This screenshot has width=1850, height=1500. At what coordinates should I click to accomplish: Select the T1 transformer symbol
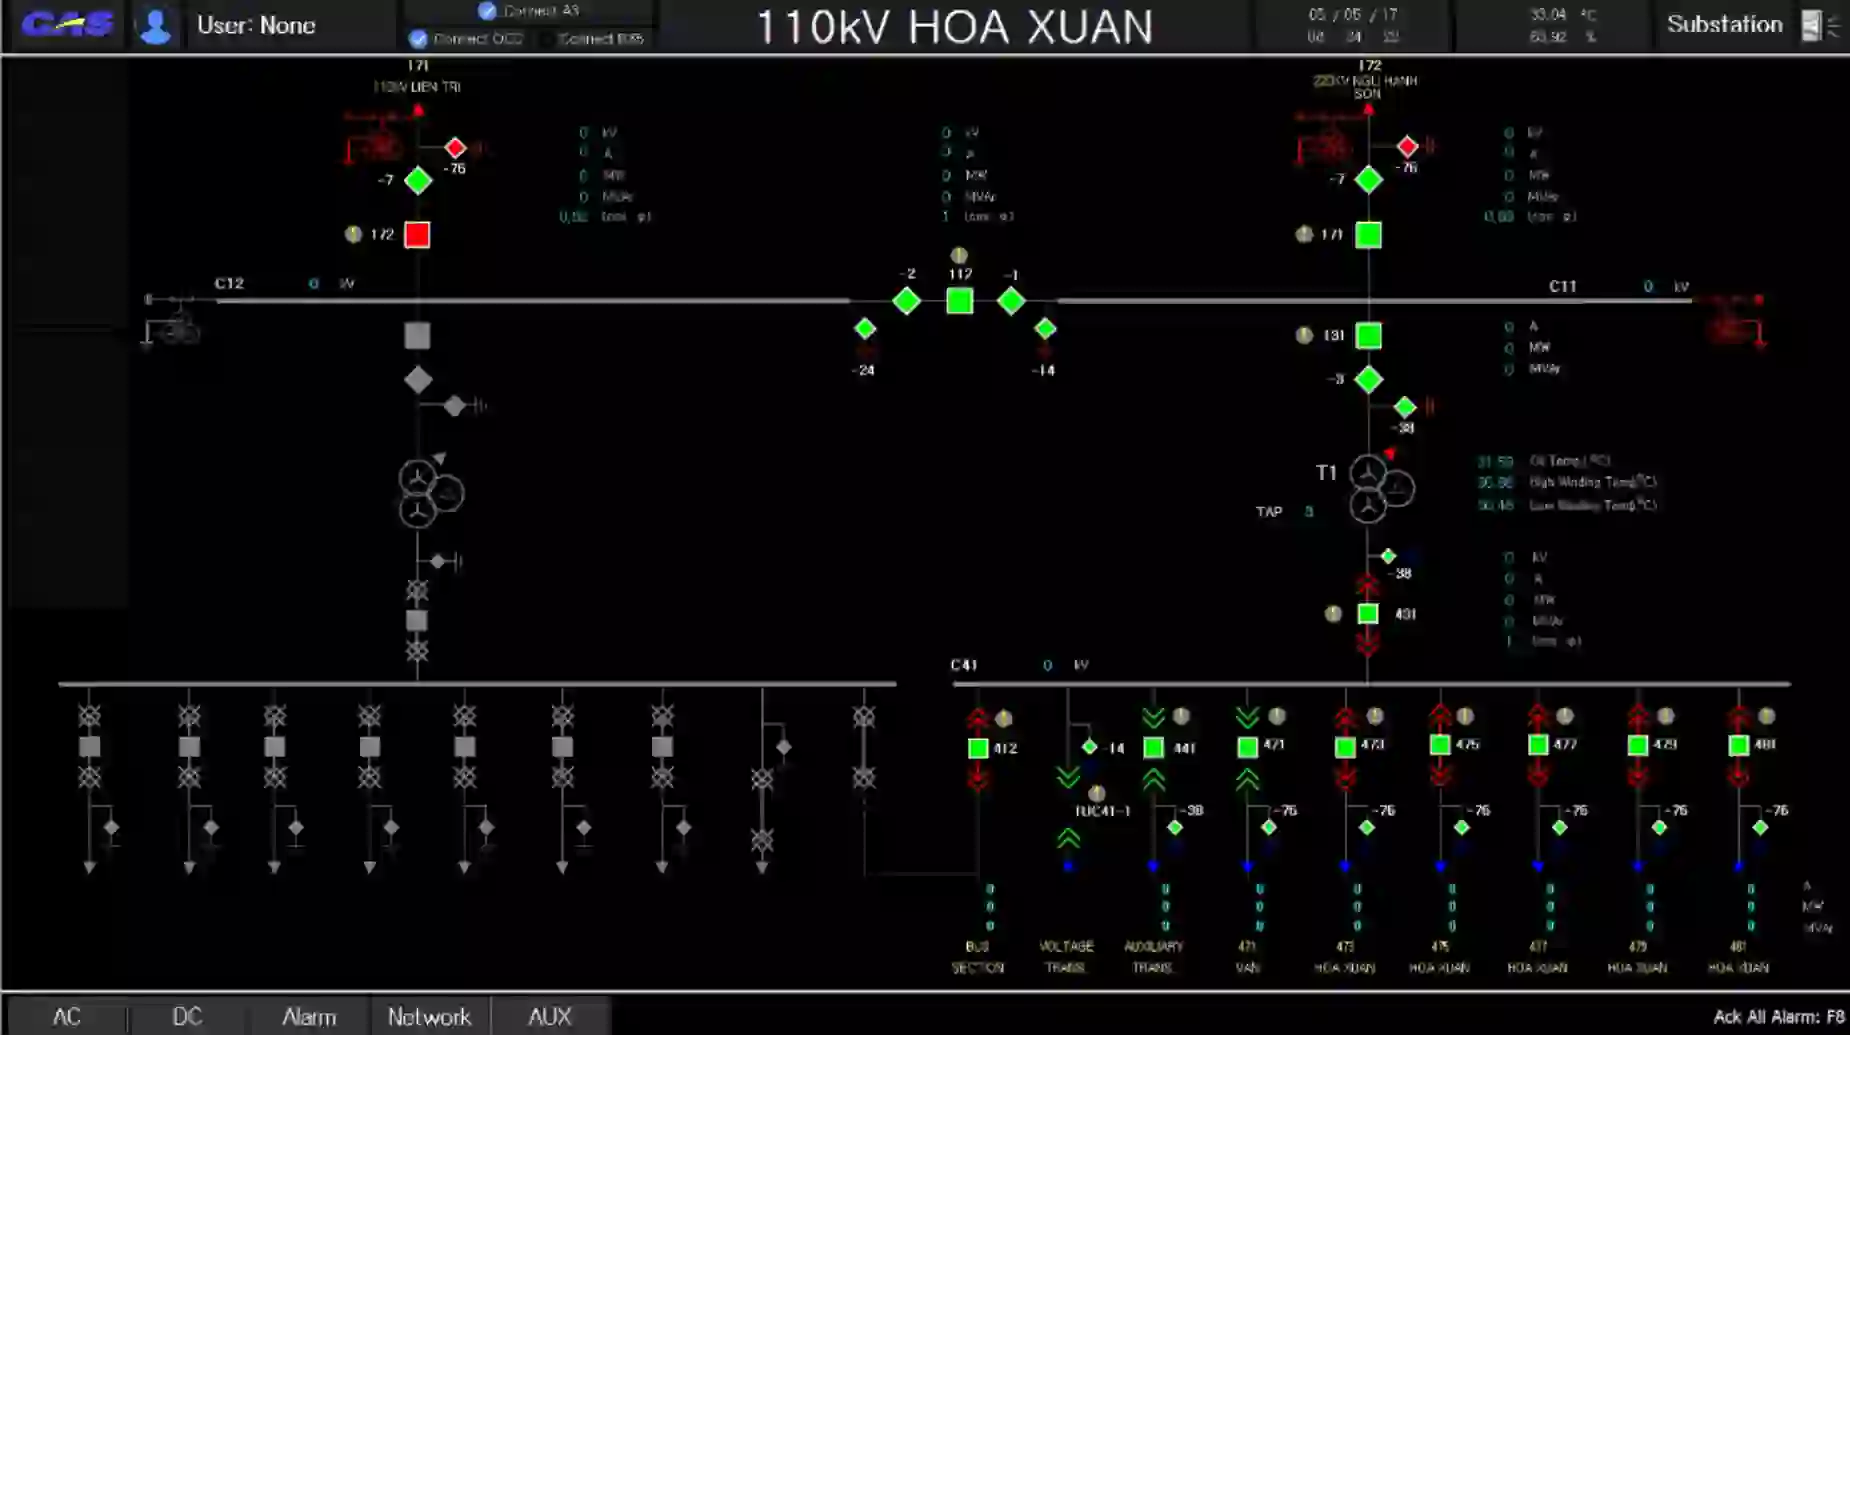[x=1377, y=489]
